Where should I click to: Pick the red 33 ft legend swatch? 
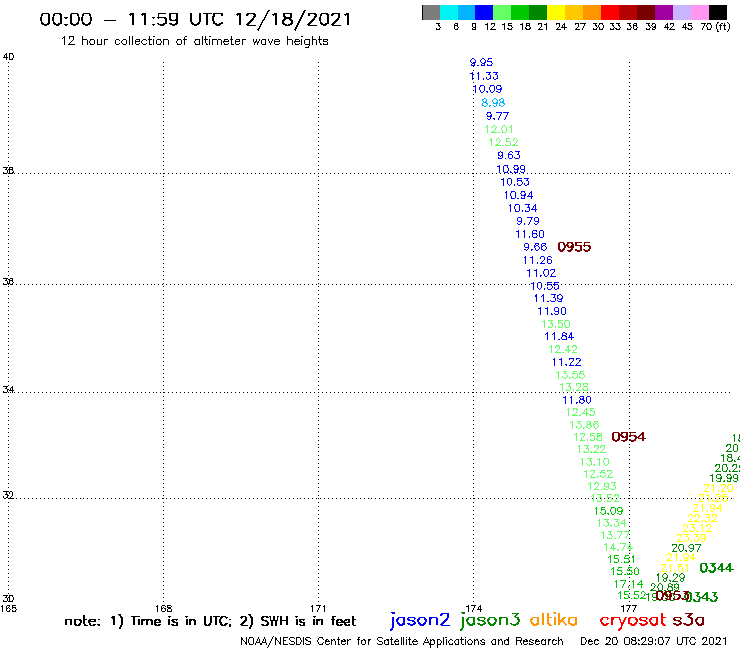pyautogui.click(x=609, y=12)
